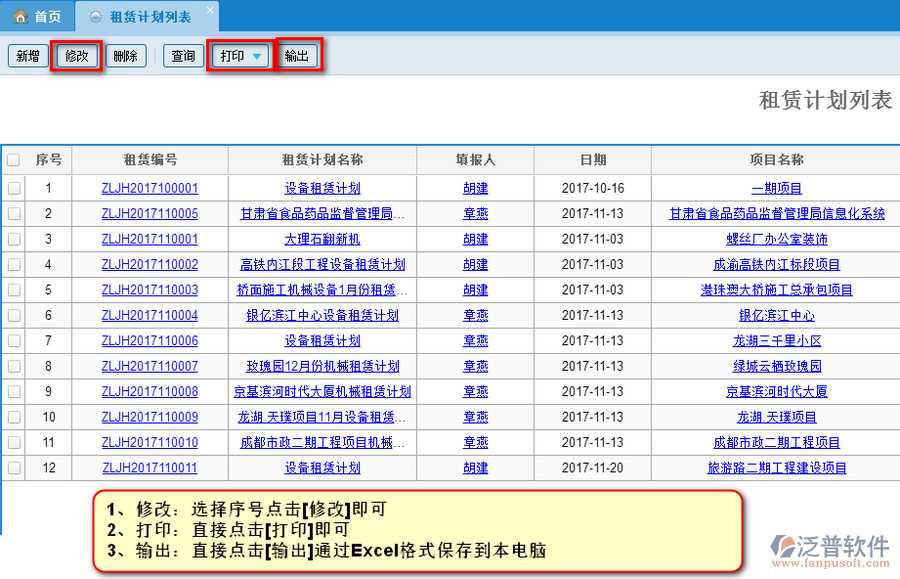Toggle the select-all checkbox in the header

(14, 160)
